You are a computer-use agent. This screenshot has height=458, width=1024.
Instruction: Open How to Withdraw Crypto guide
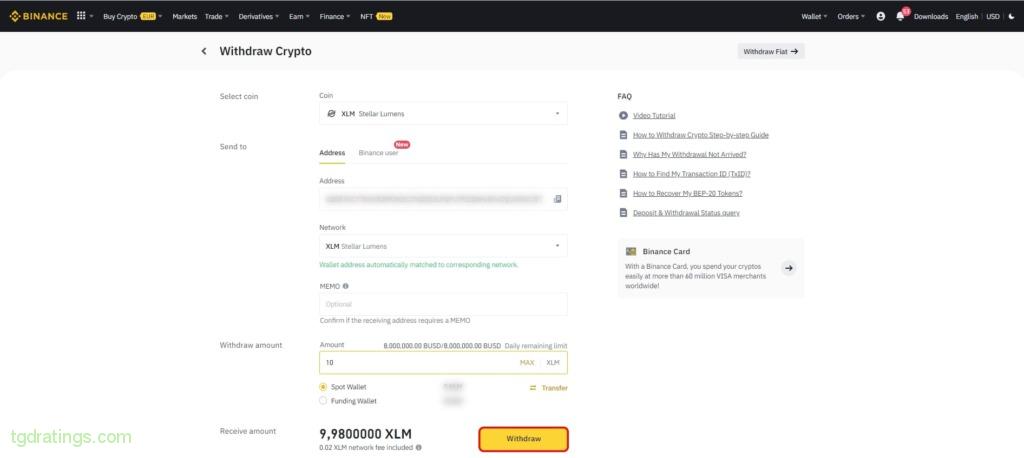click(x=701, y=135)
